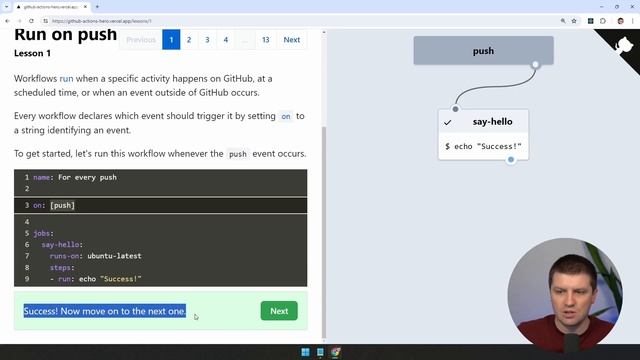Image resolution: width=640 pixels, height=360 pixels.
Task: Click the push event node
Action: click(x=483, y=51)
